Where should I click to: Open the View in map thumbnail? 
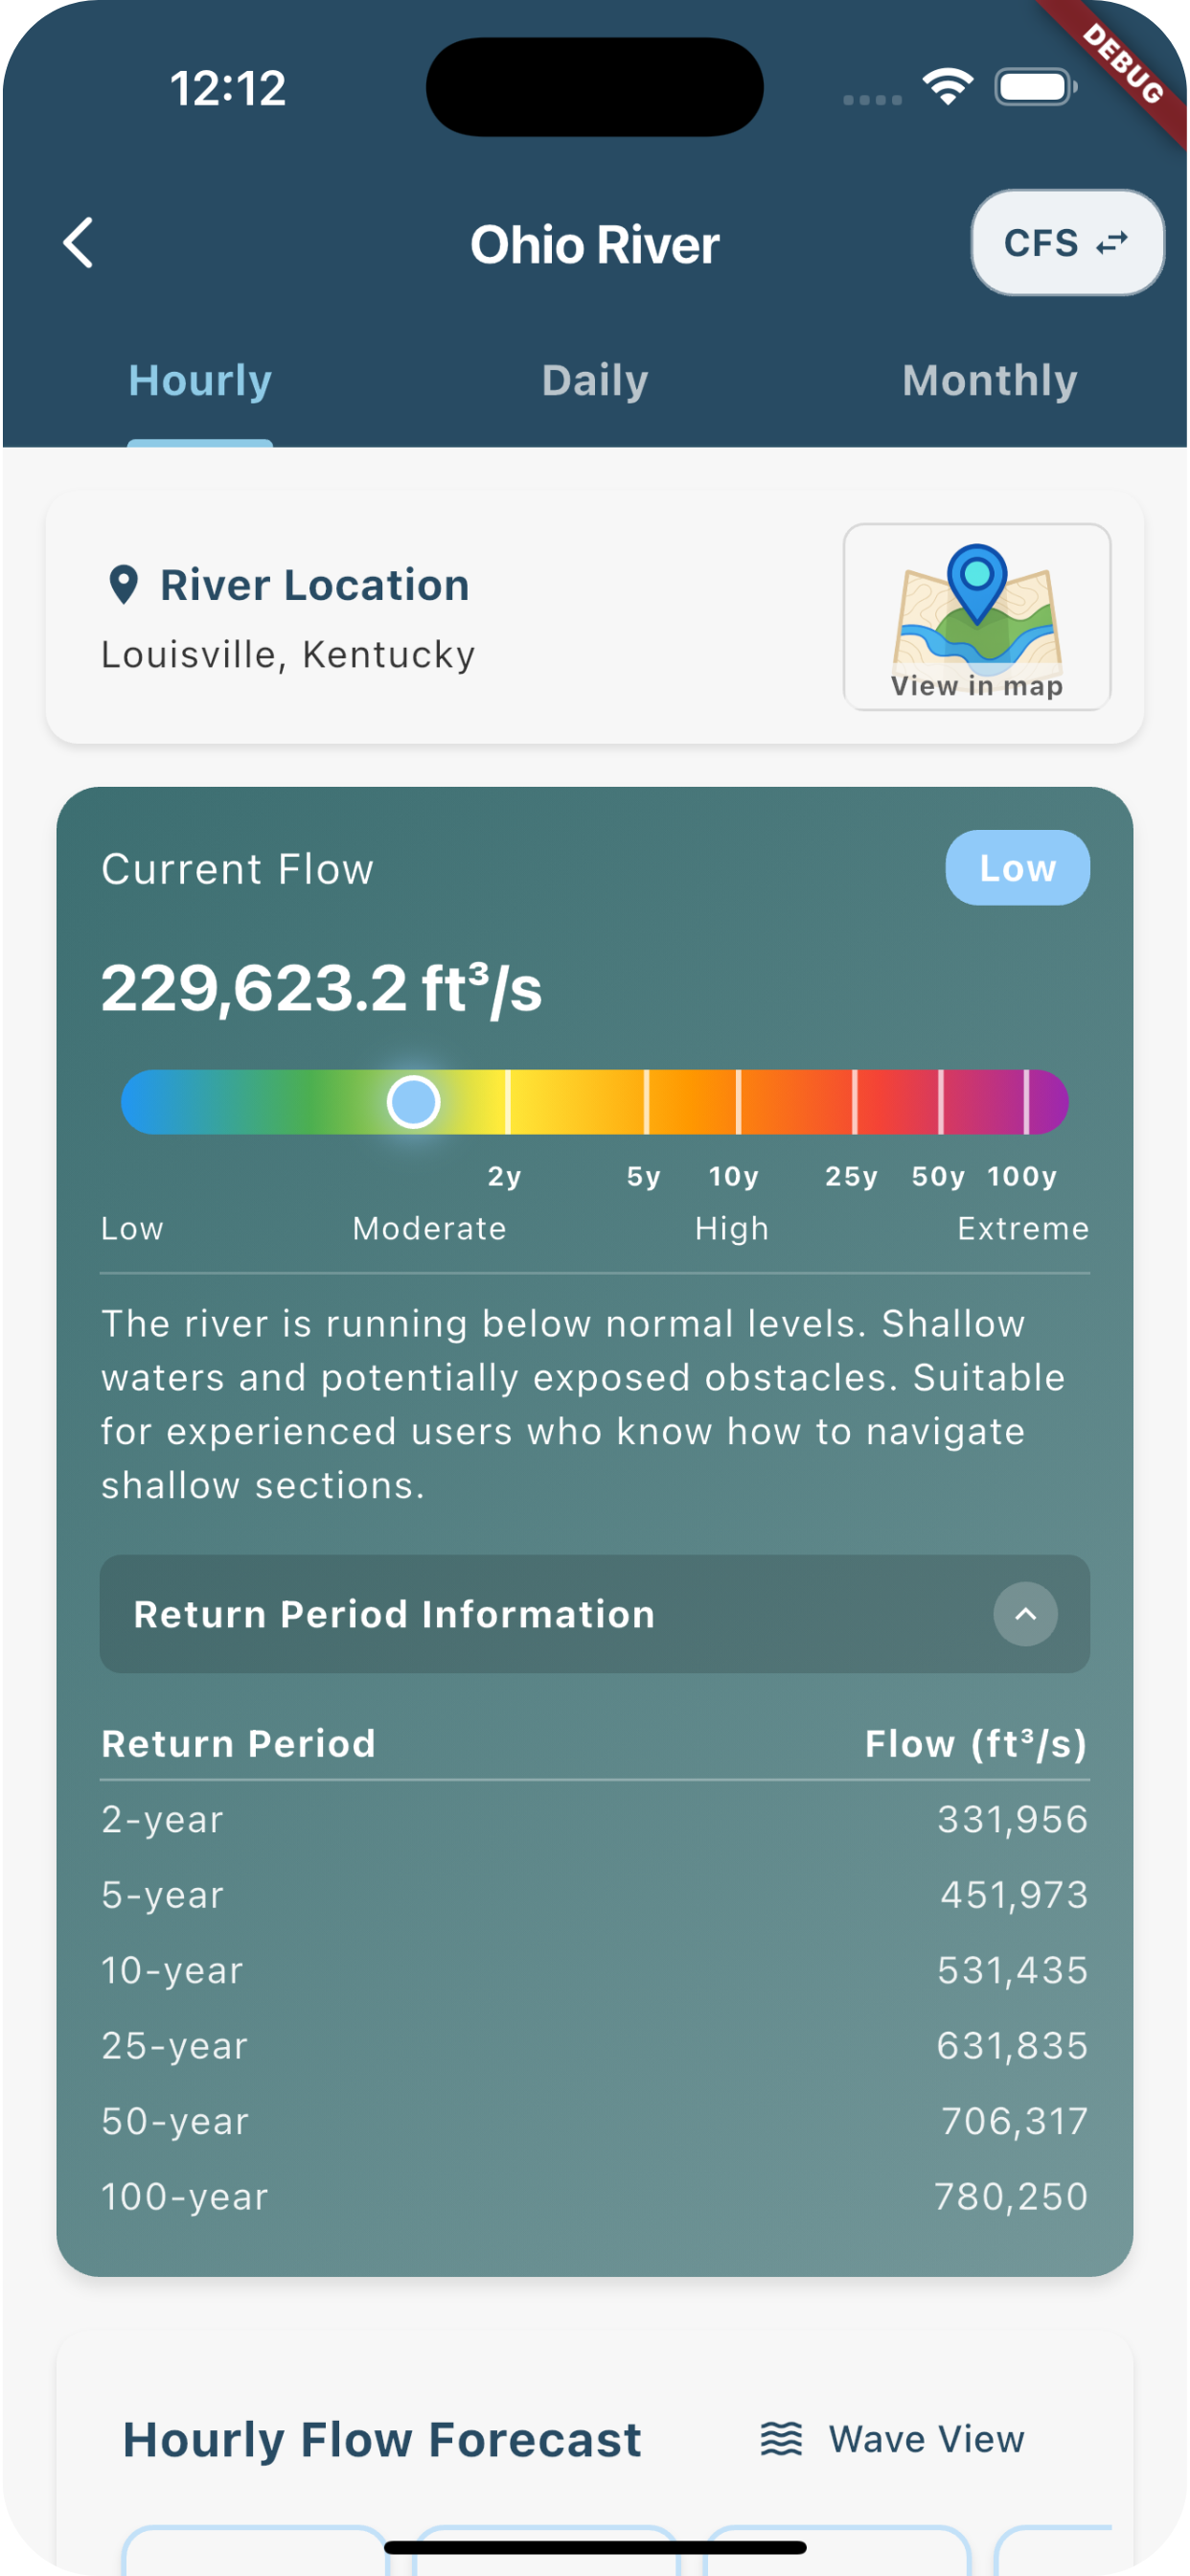pyautogui.click(x=976, y=617)
